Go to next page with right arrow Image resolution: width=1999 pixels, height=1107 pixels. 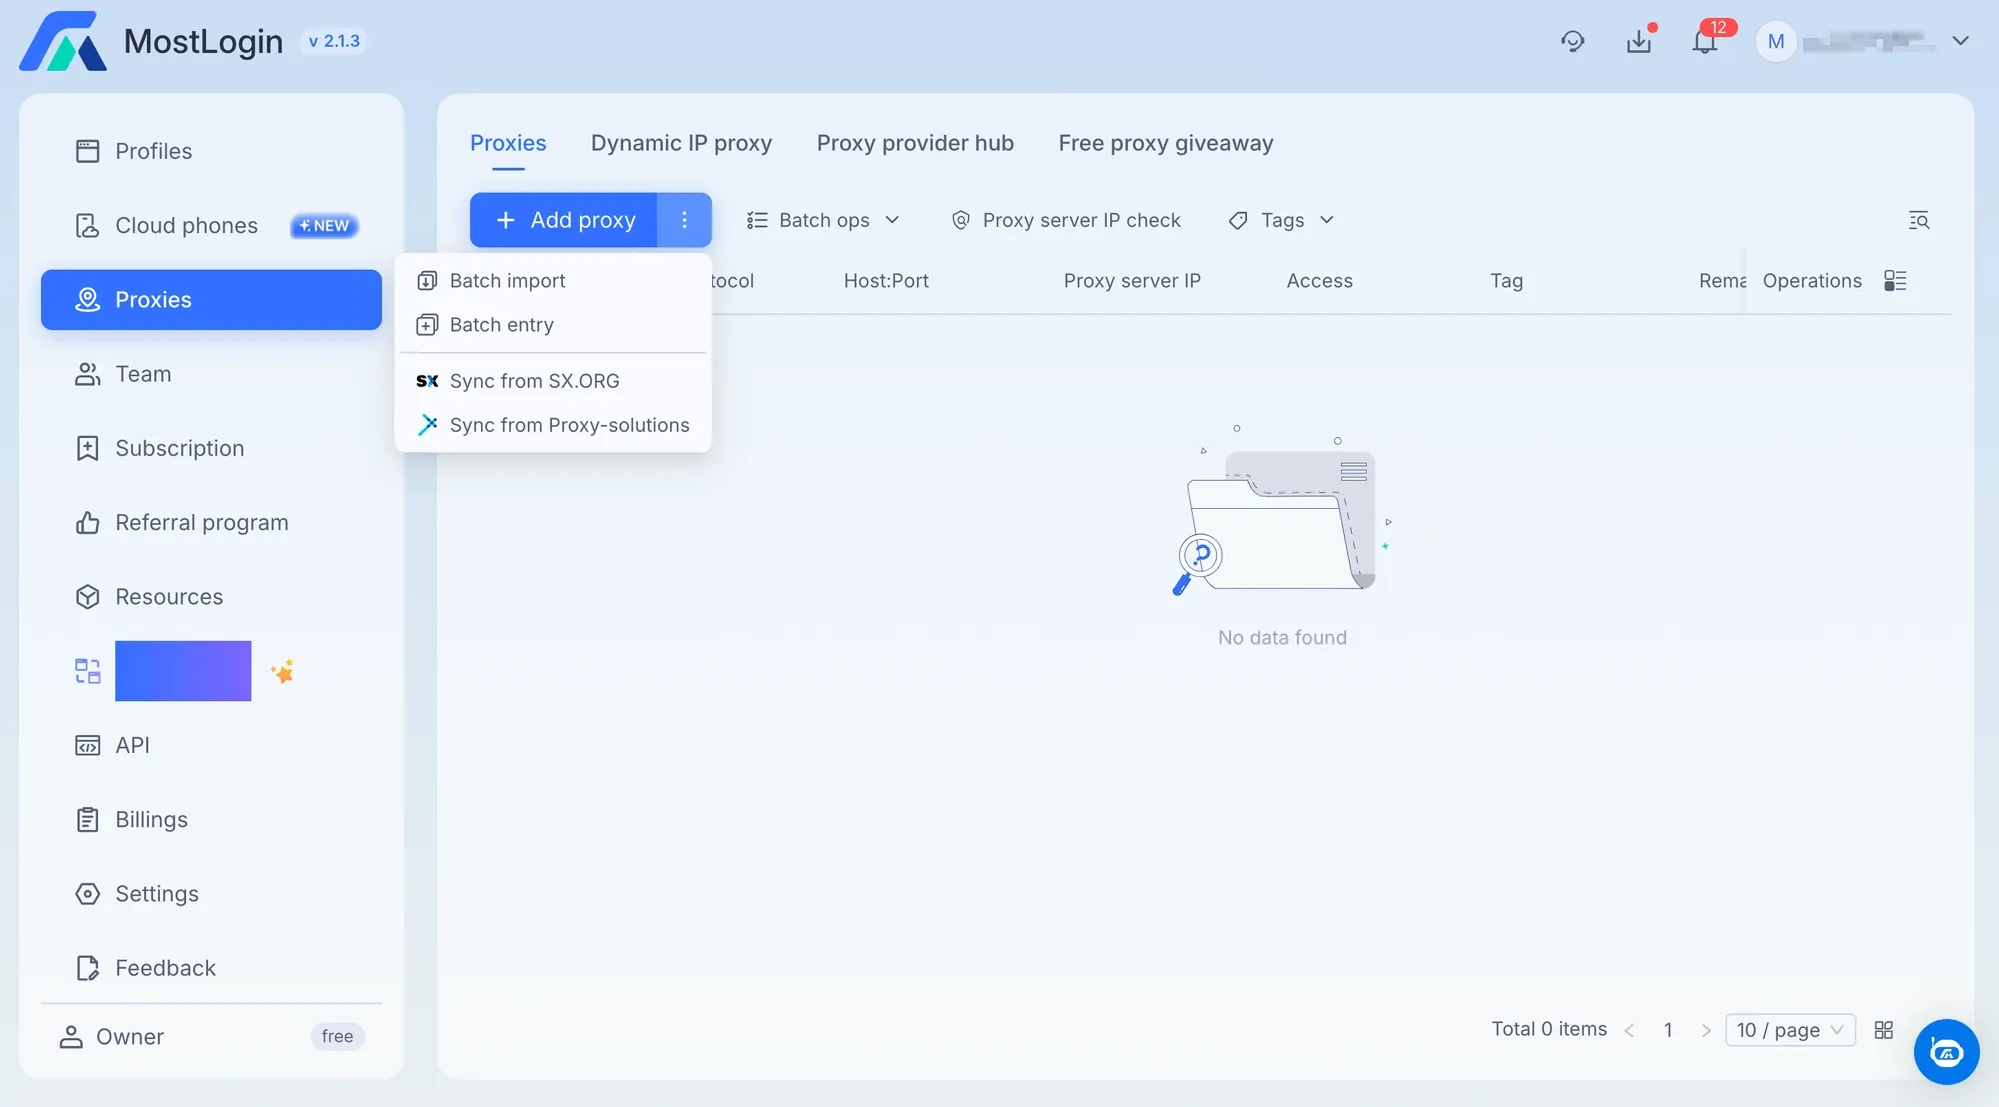(1705, 1030)
